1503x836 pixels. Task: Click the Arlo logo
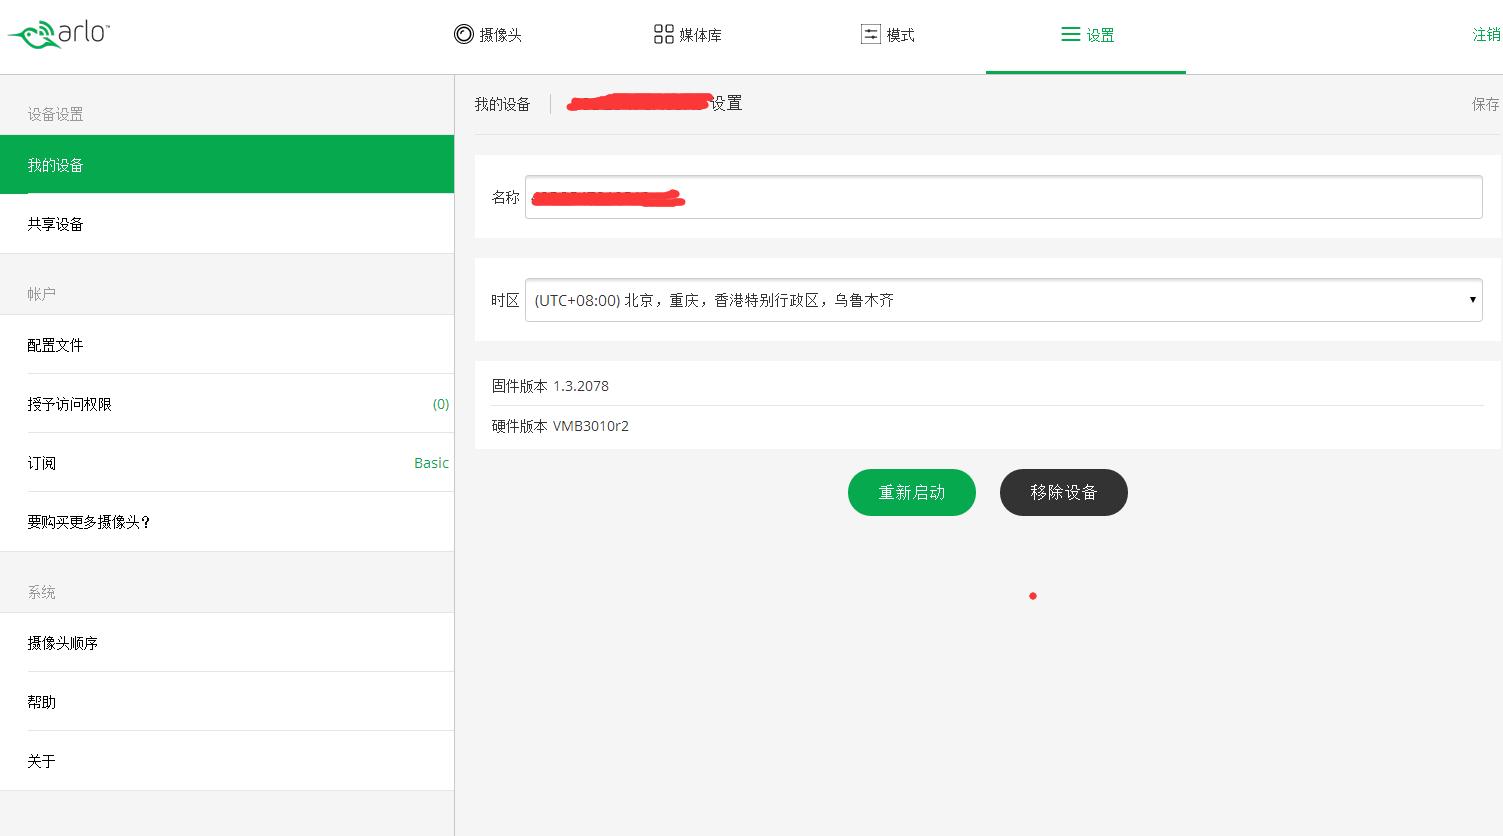click(x=58, y=34)
